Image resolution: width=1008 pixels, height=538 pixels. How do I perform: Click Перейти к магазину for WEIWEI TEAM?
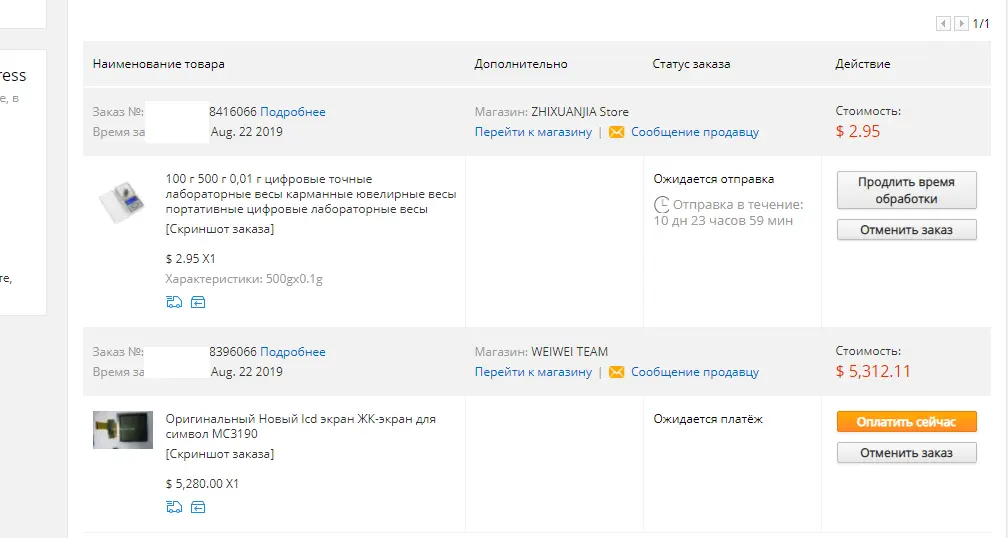tap(533, 372)
